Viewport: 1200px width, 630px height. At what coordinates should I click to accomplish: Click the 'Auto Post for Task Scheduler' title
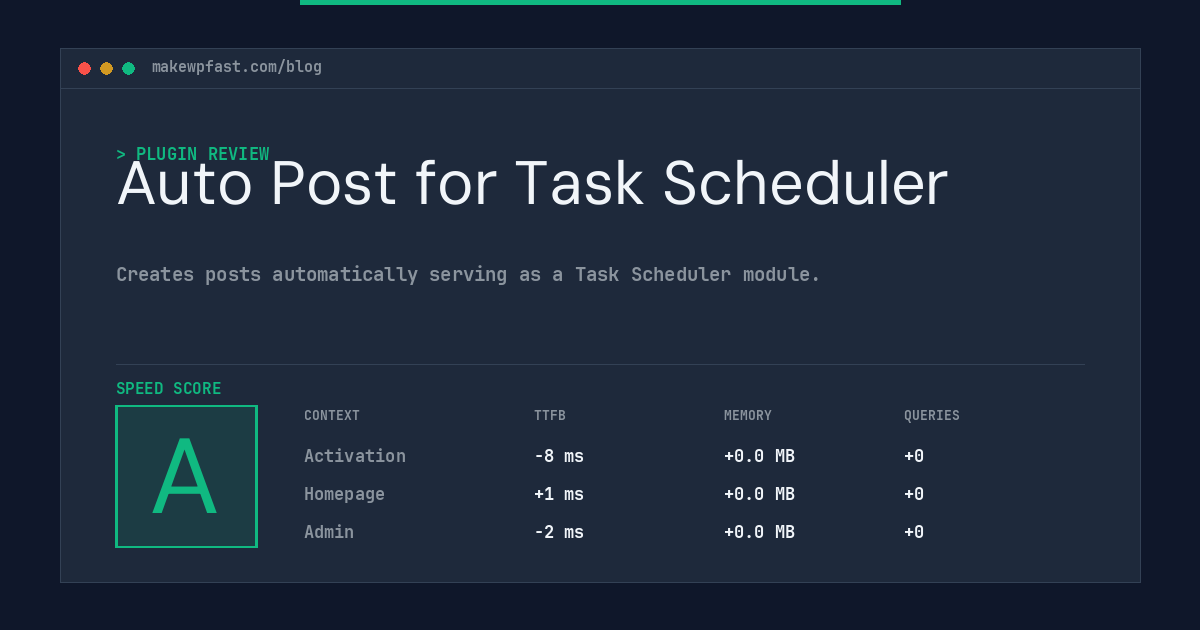[x=532, y=184]
